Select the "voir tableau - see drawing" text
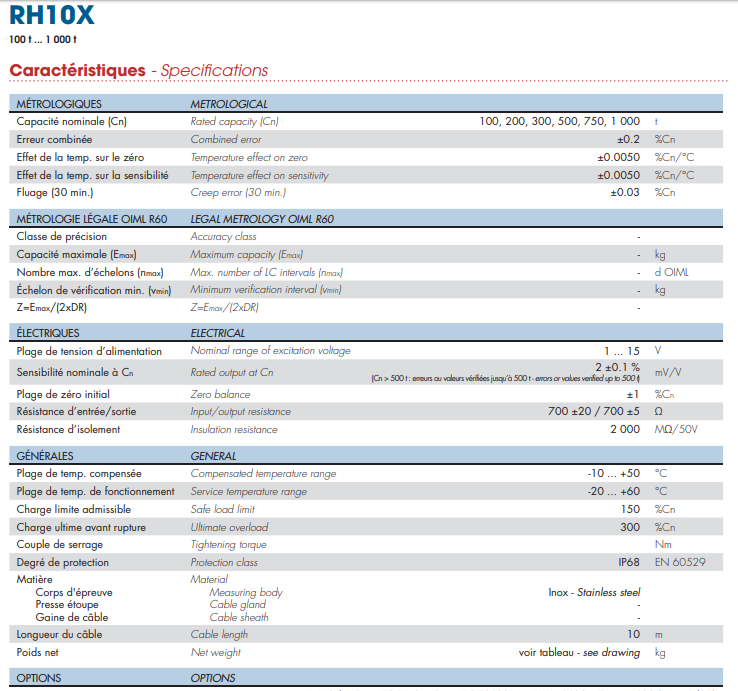 (579, 652)
